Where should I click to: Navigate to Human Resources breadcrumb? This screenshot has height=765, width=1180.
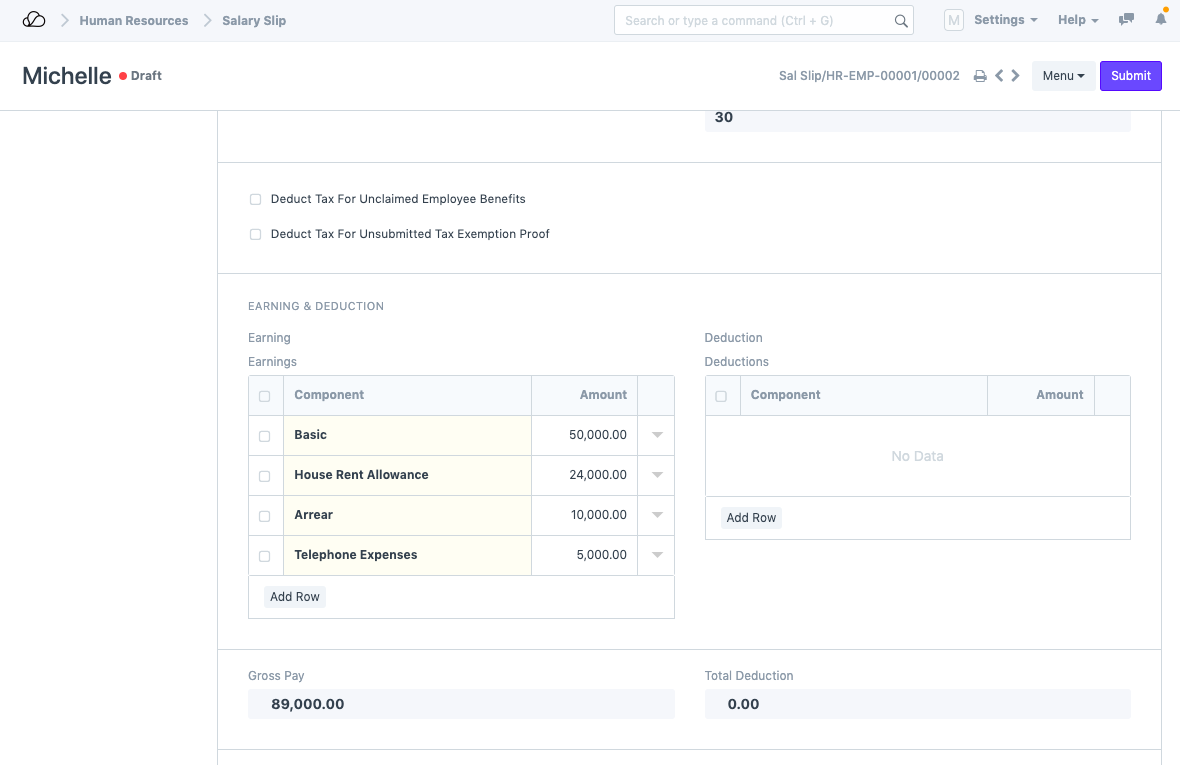click(x=134, y=20)
